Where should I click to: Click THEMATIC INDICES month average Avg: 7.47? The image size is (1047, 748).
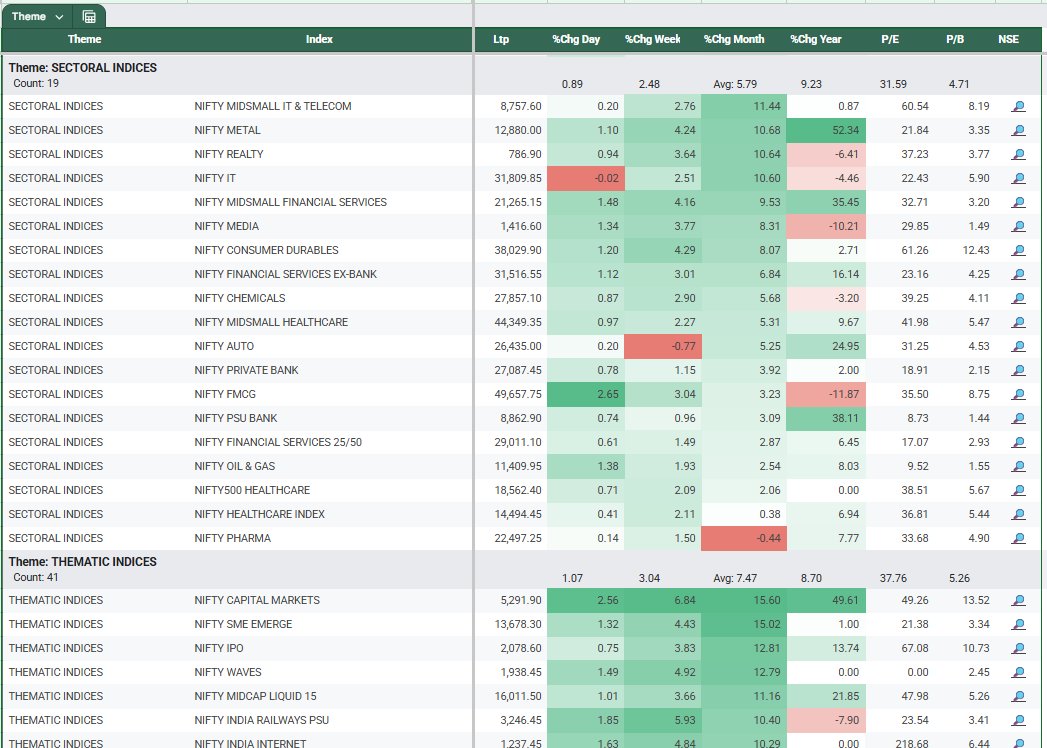point(735,578)
